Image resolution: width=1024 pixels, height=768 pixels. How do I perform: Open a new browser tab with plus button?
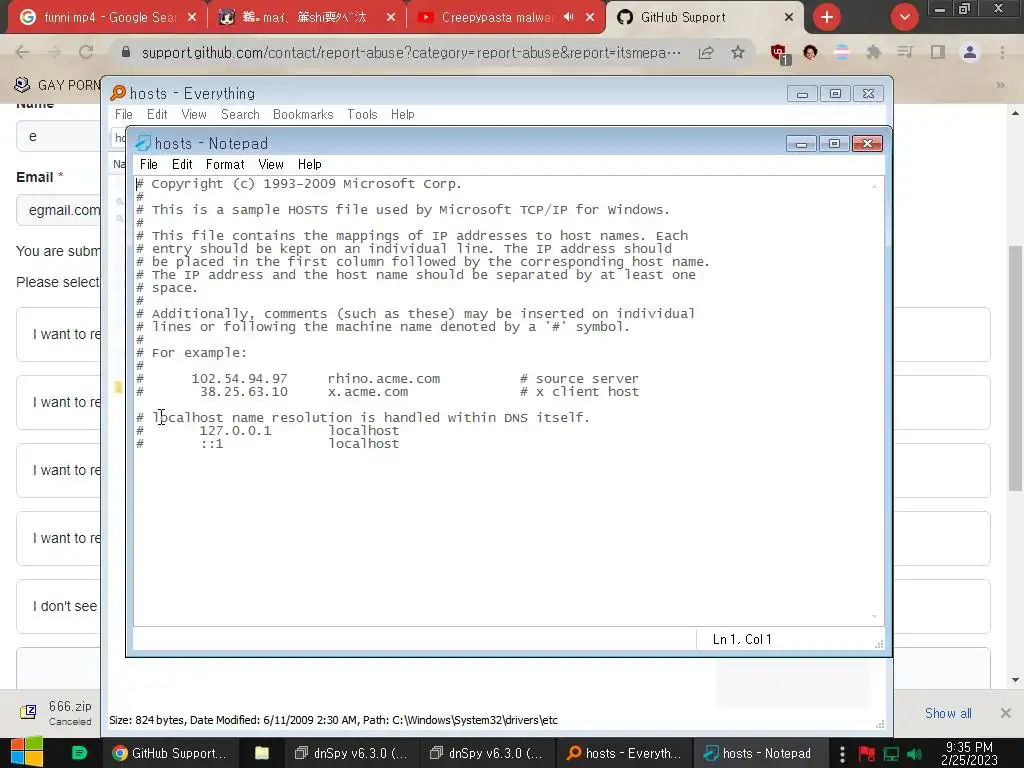827,17
